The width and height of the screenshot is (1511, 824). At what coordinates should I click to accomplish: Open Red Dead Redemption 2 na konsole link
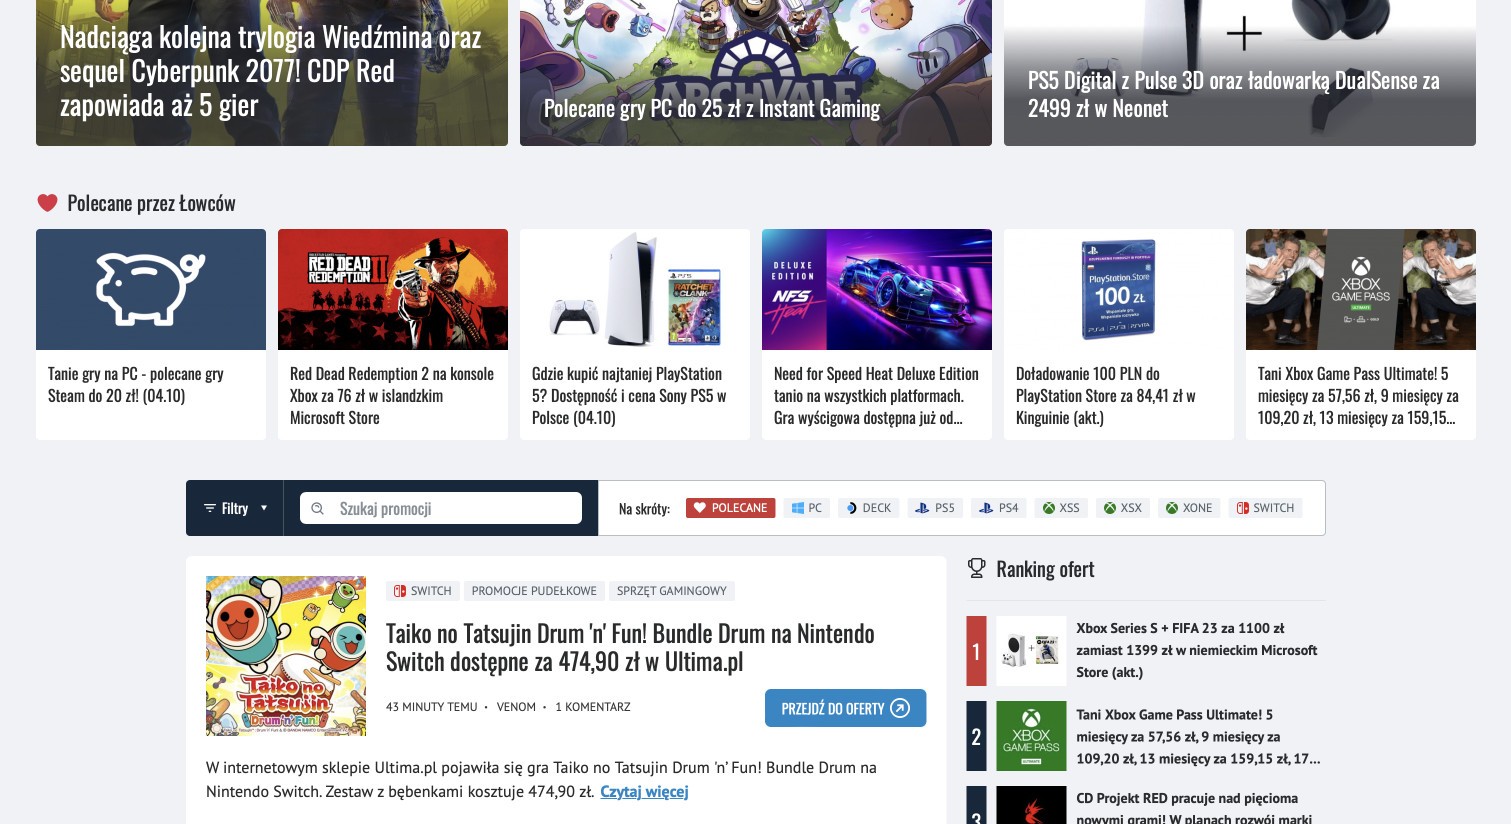[392, 396]
